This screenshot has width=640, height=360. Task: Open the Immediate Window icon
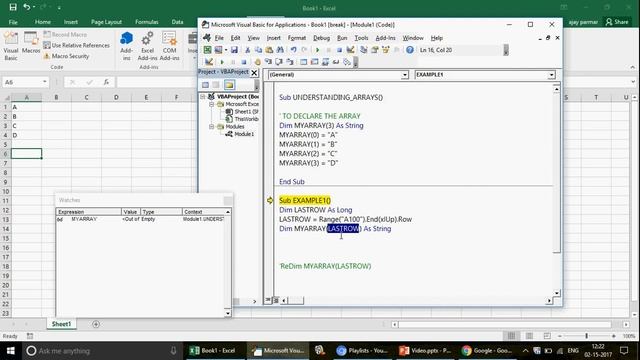point(314,62)
